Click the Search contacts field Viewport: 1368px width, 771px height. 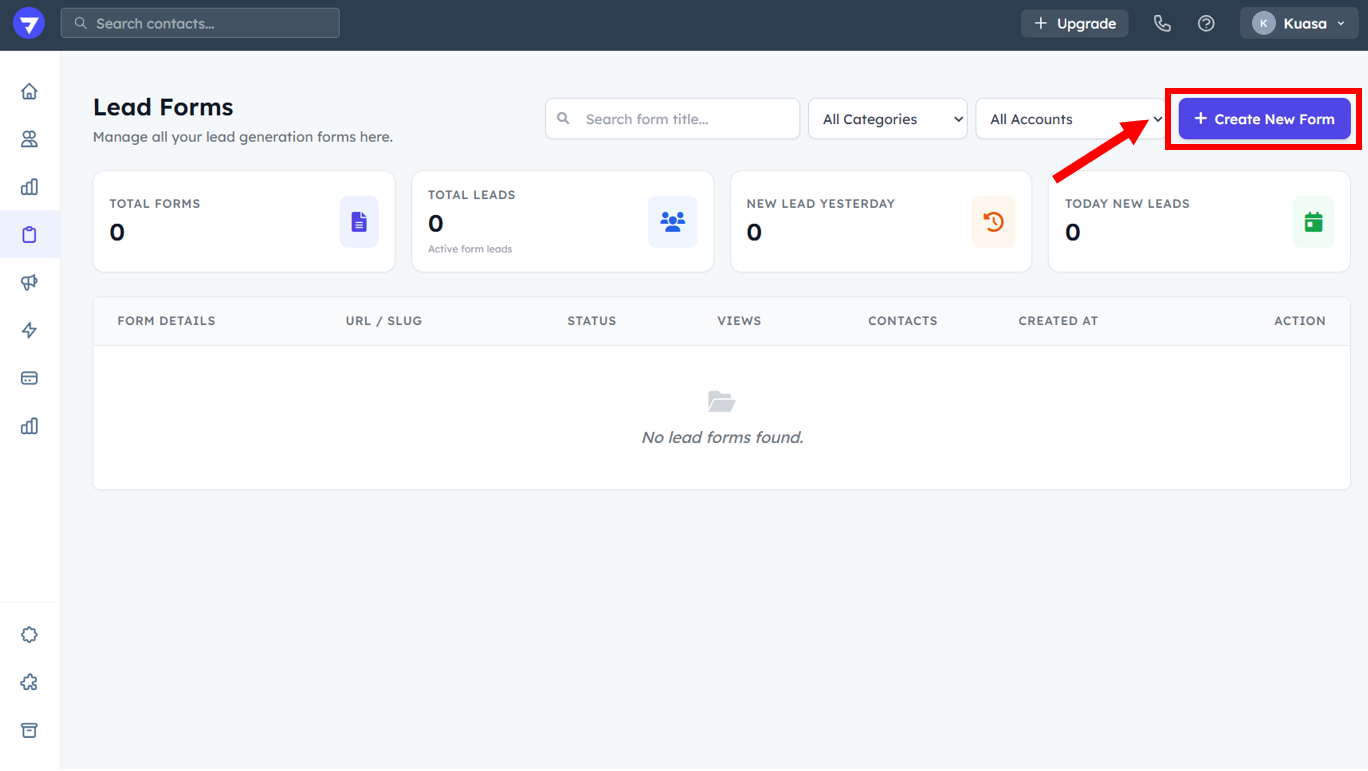pos(200,23)
